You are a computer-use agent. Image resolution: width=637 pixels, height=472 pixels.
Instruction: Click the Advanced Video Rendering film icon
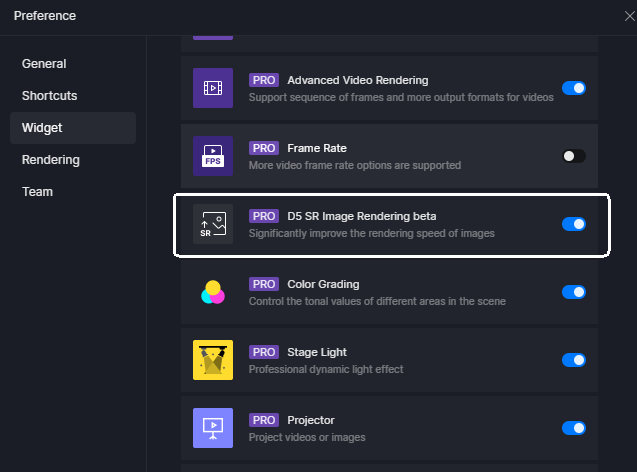(213, 88)
